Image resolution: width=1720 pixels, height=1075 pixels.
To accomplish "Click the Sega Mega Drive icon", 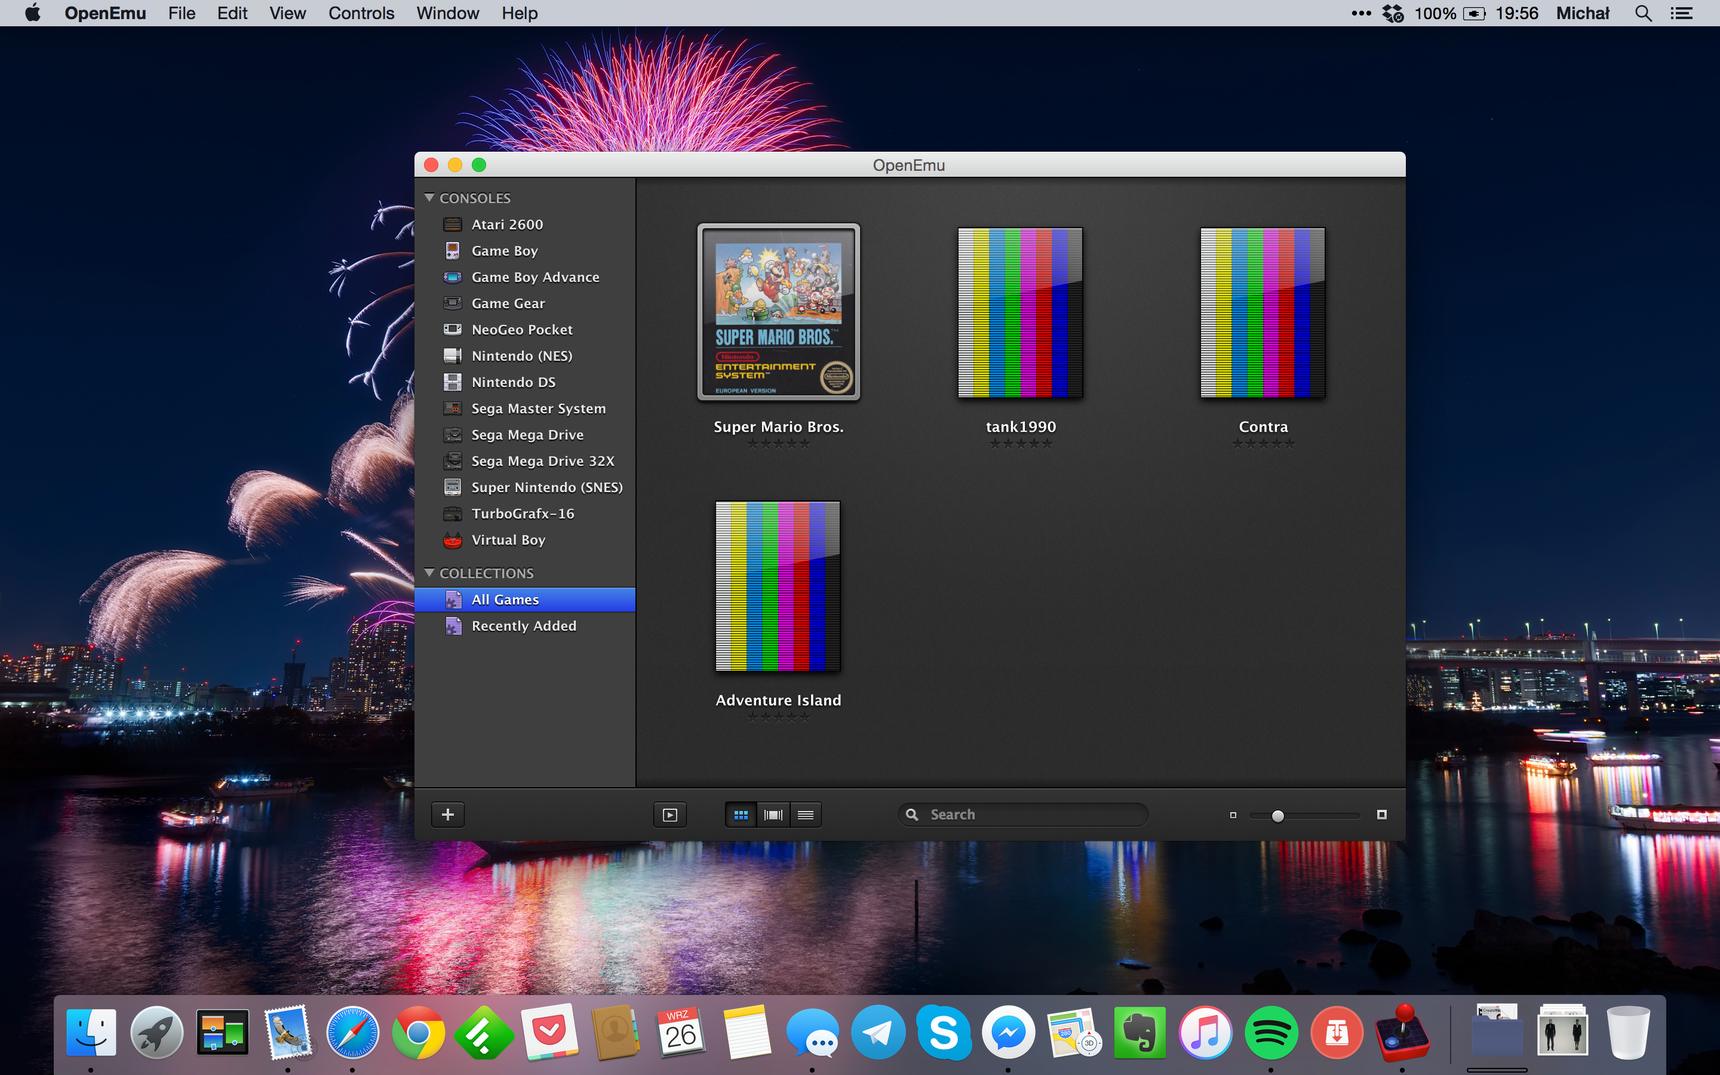I will [x=453, y=435].
